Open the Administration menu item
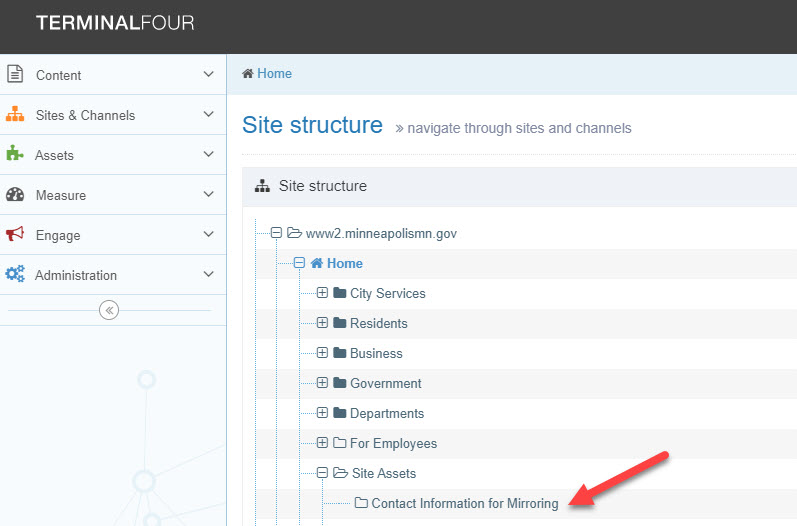 pyautogui.click(x=113, y=274)
